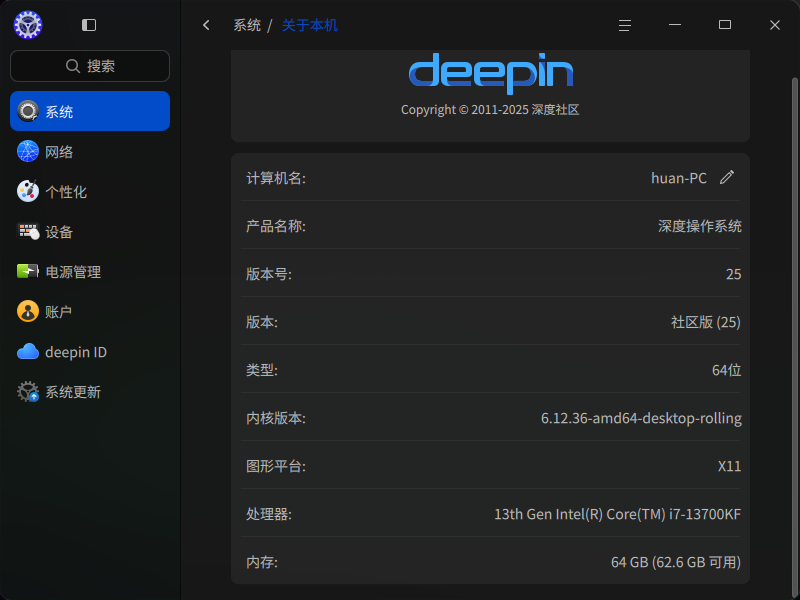This screenshot has width=800, height=600.
Task: Click the Copyright 2011-2025 text
Action: coord(490,110)
